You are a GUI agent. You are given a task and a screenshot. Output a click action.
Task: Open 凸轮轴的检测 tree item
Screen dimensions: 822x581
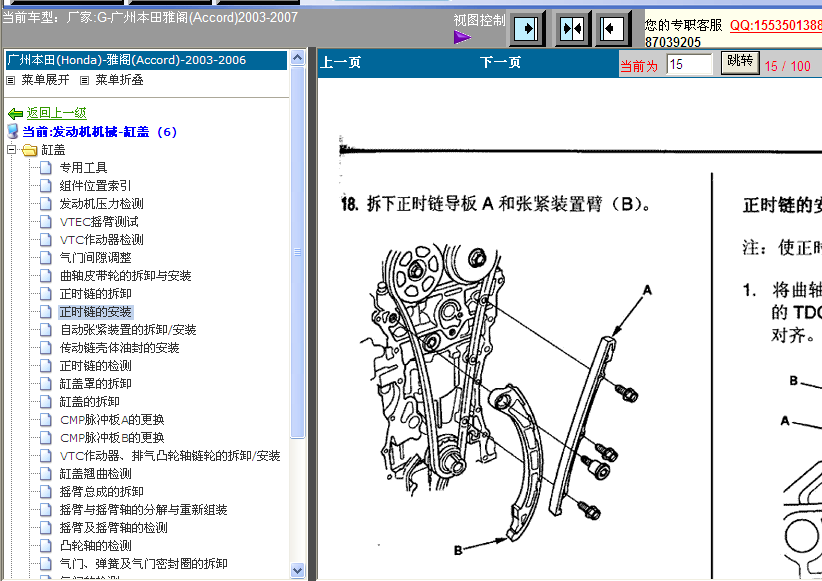tap(95, 545)
